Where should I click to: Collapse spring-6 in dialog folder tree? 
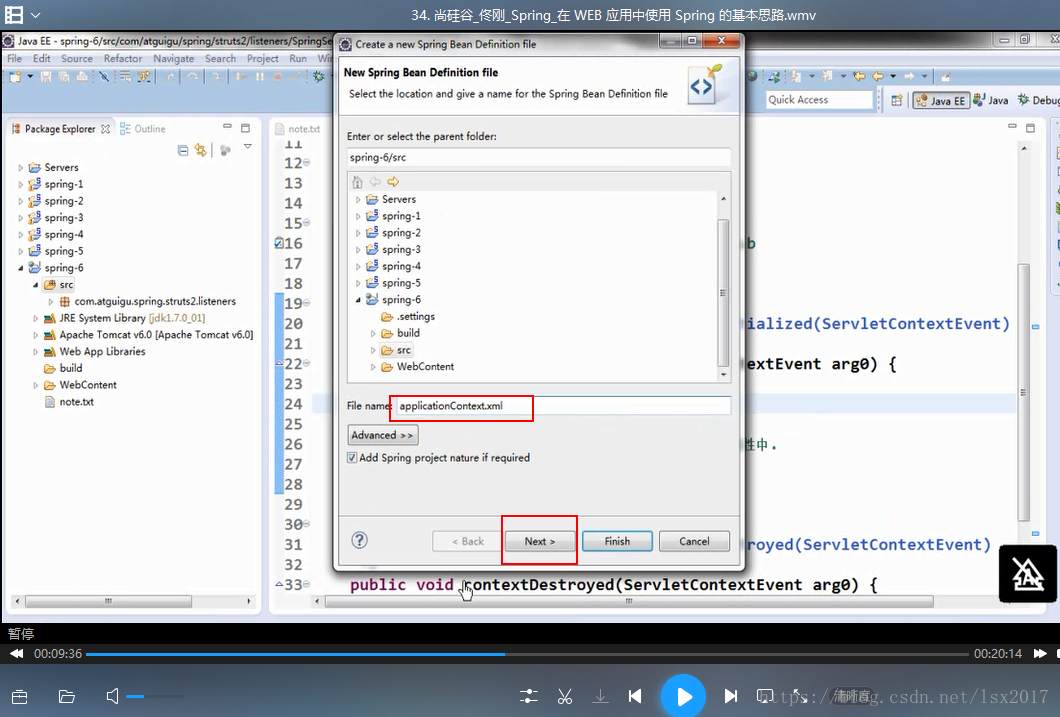(358, 299)
